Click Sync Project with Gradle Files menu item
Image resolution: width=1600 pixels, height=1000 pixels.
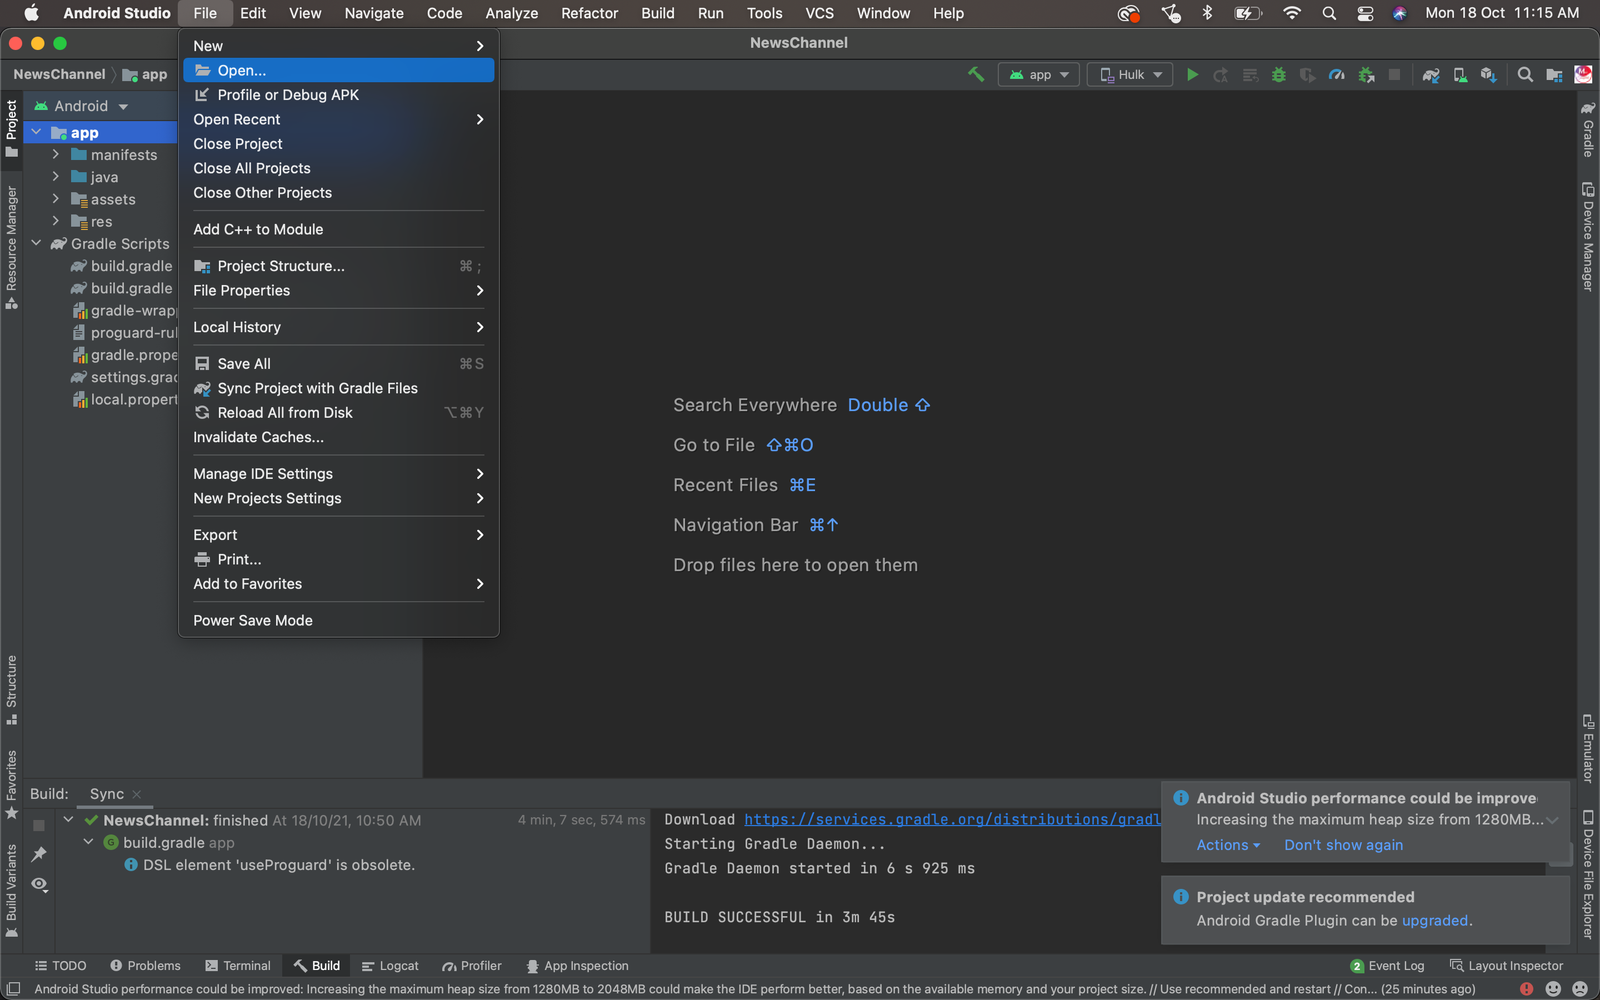pyautogui.click(x=339, y=388)
